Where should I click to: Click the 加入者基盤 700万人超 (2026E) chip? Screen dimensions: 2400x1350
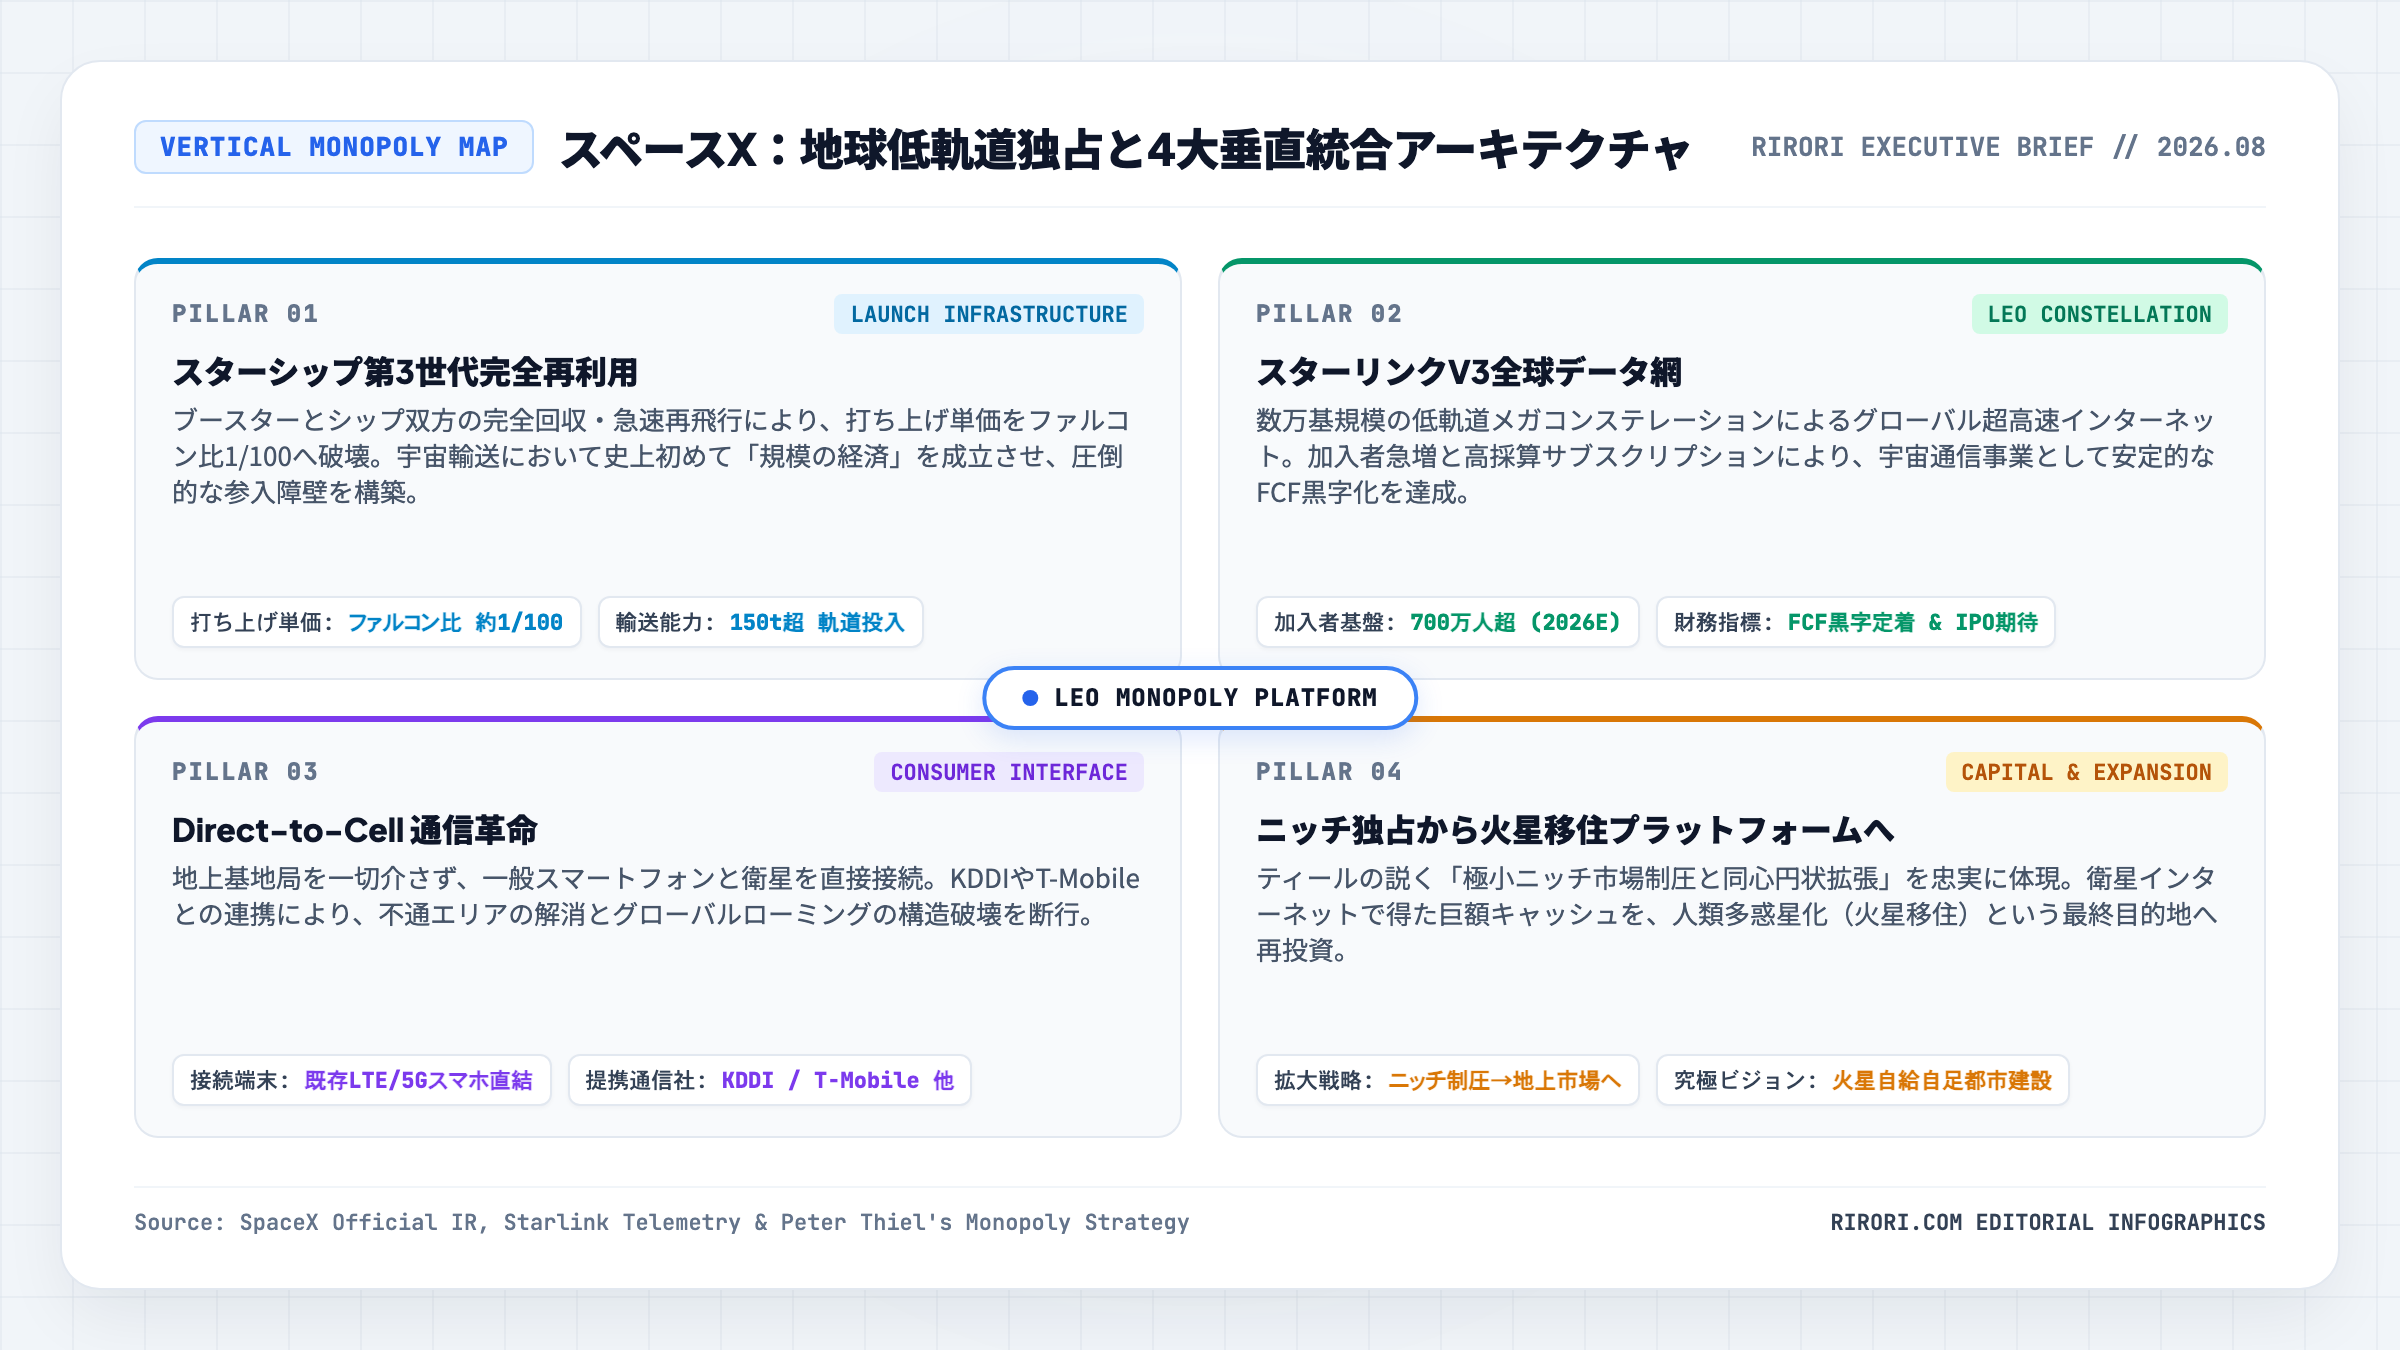coord(1447,622)
